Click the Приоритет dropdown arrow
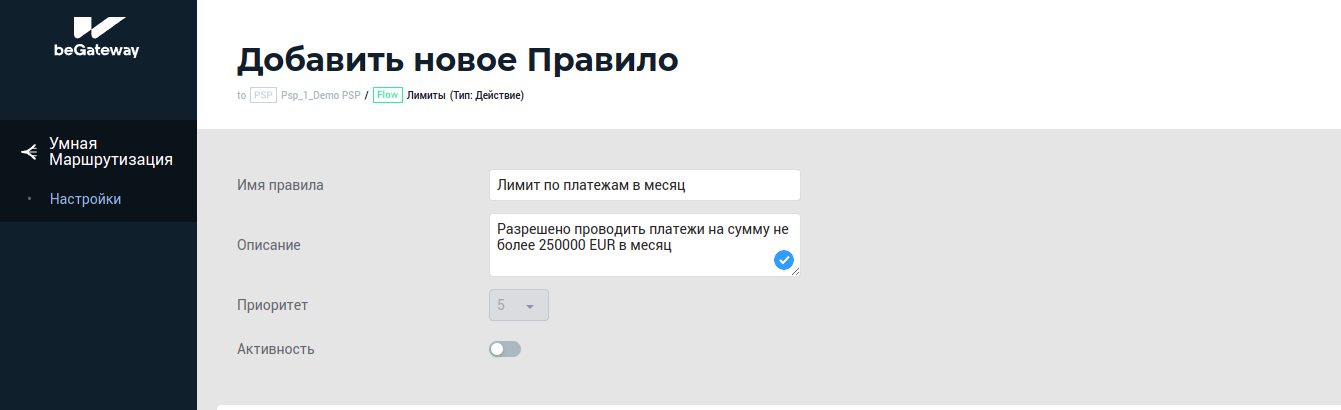The width and height of the screenshot is (1341, 410). (530, 306)
